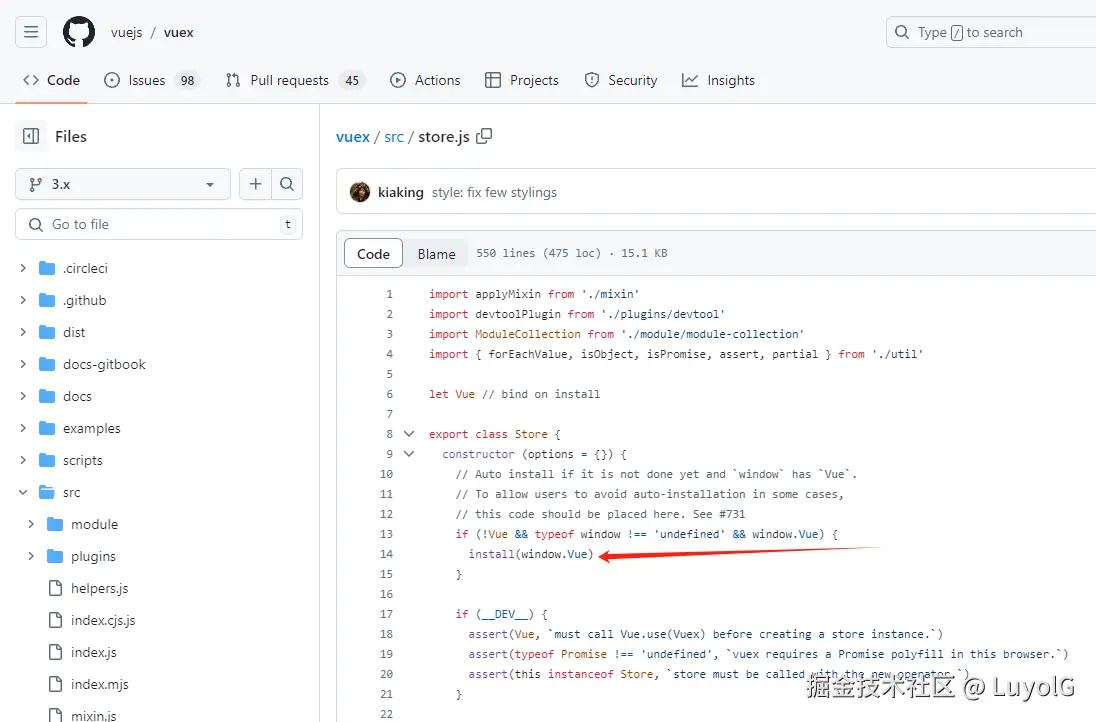Screen dimensions: 1096x722
Task: Switch to the Actions tab
Action: (x=425, y=80)
